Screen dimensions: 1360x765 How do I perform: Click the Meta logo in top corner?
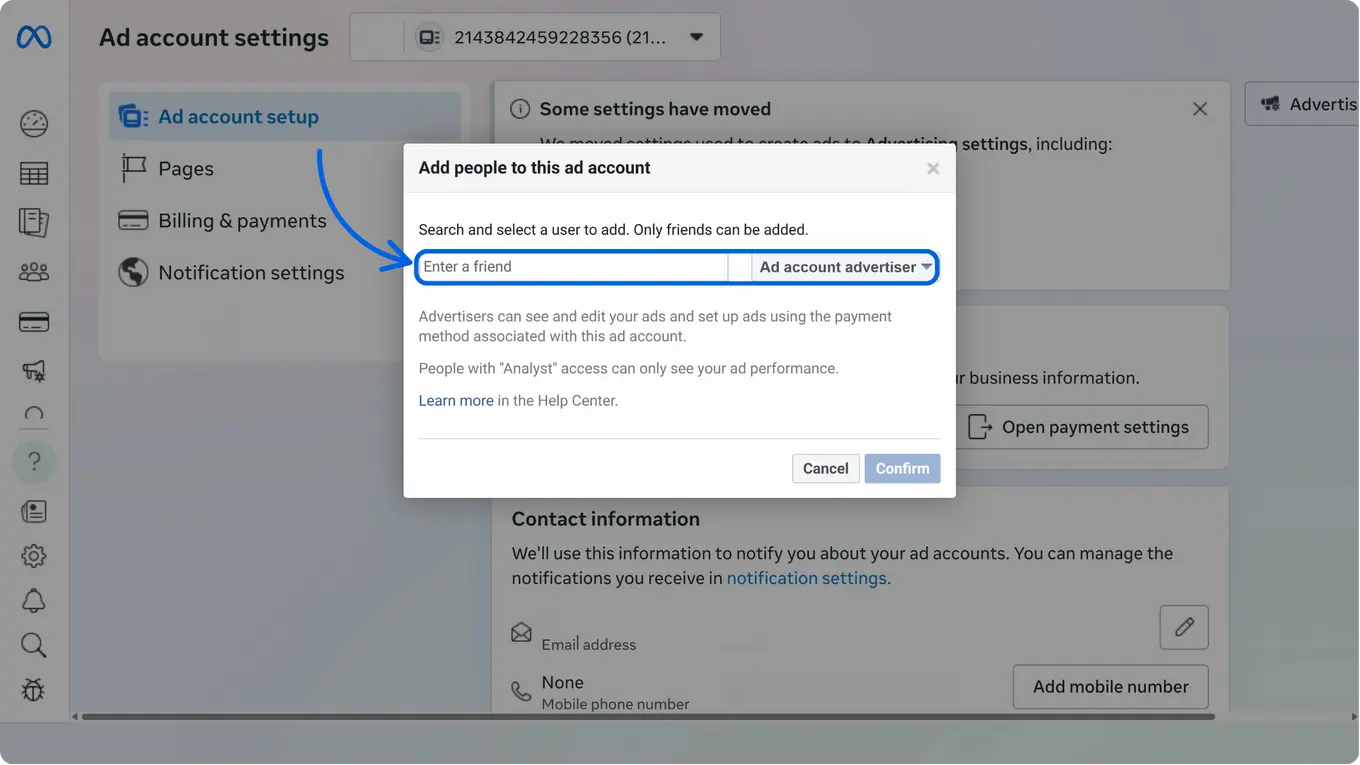click(33, 37)
